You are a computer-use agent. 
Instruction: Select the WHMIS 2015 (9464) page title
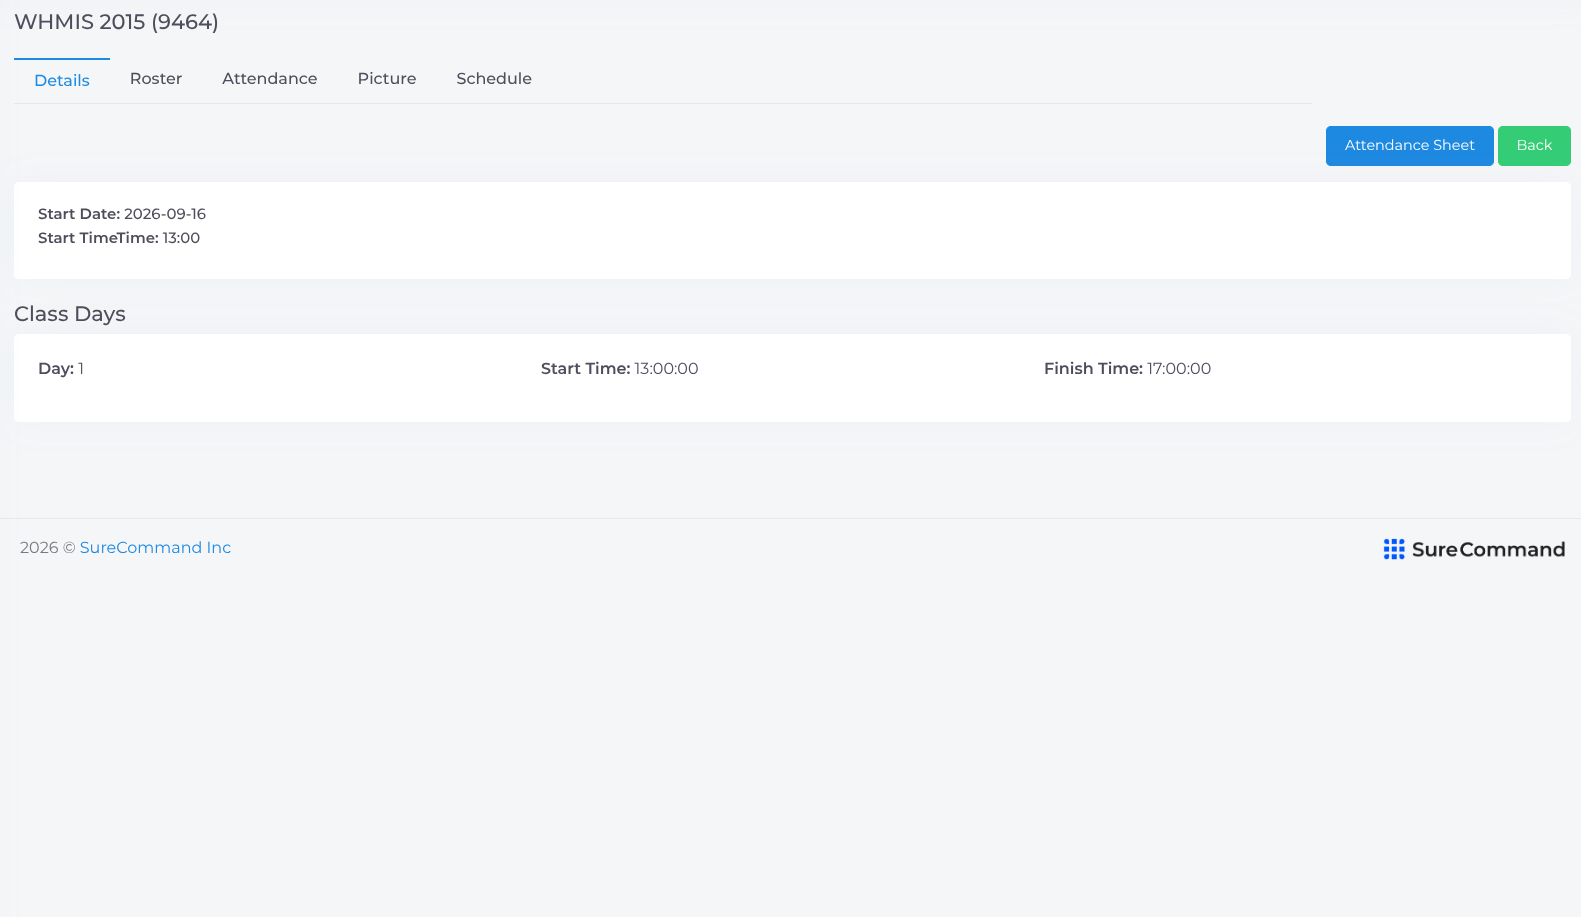click(116, 22)
